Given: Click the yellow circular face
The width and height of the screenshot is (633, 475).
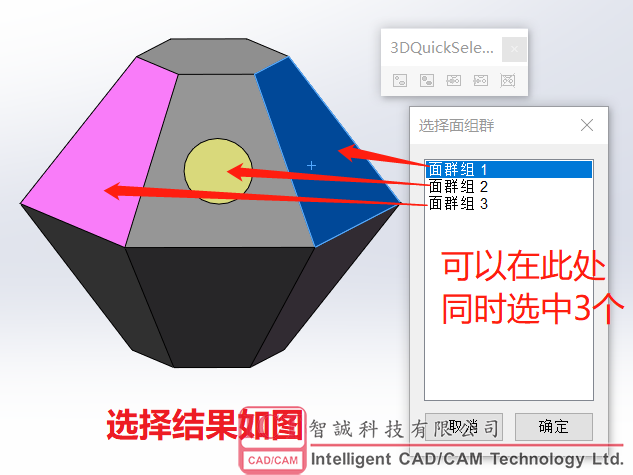Looking at the screenshot, I should [218, 171].
